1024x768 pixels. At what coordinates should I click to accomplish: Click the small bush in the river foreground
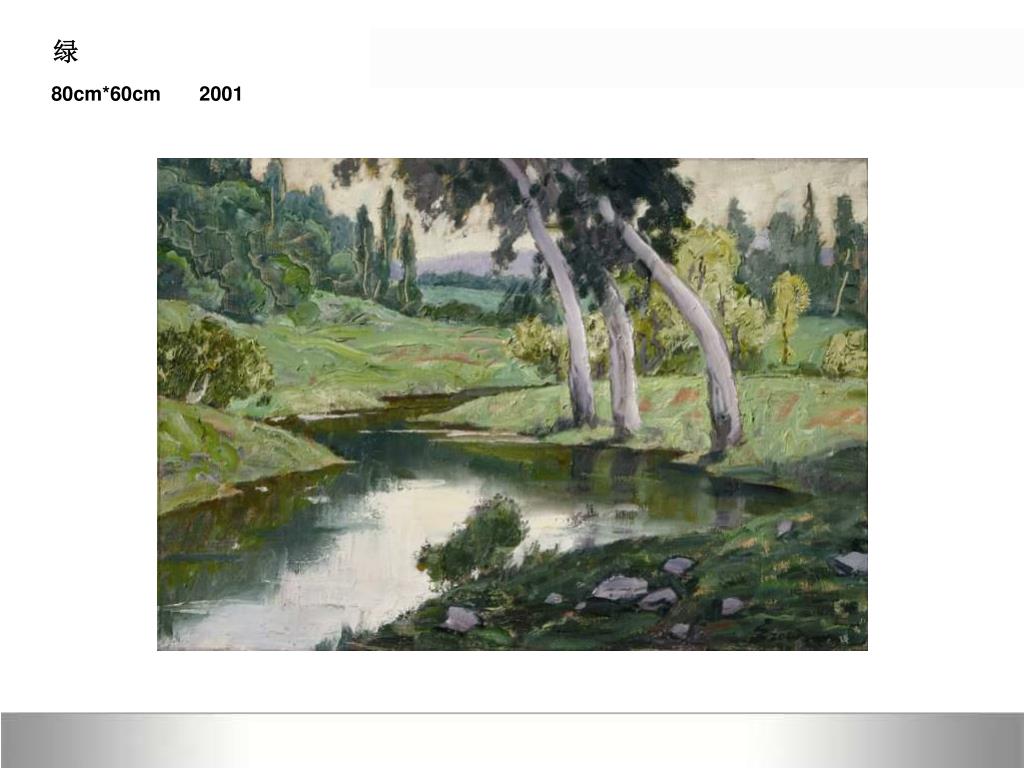(477, 539)
